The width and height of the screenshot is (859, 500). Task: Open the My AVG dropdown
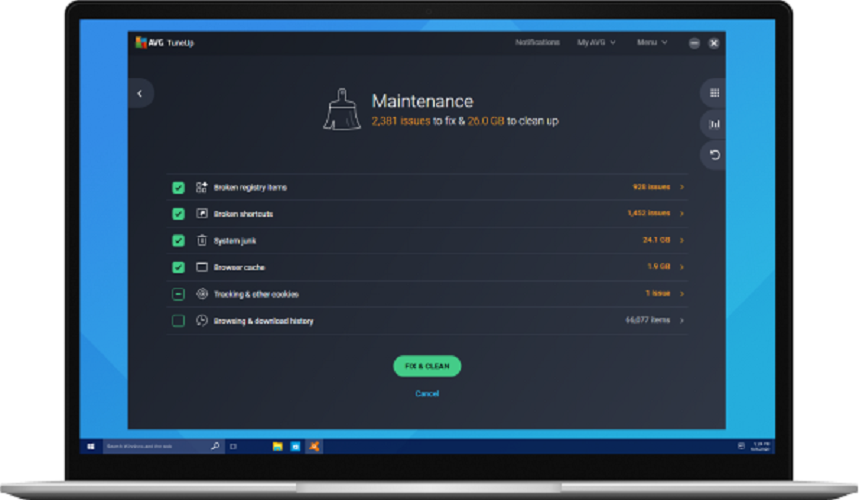click(596, 42)
